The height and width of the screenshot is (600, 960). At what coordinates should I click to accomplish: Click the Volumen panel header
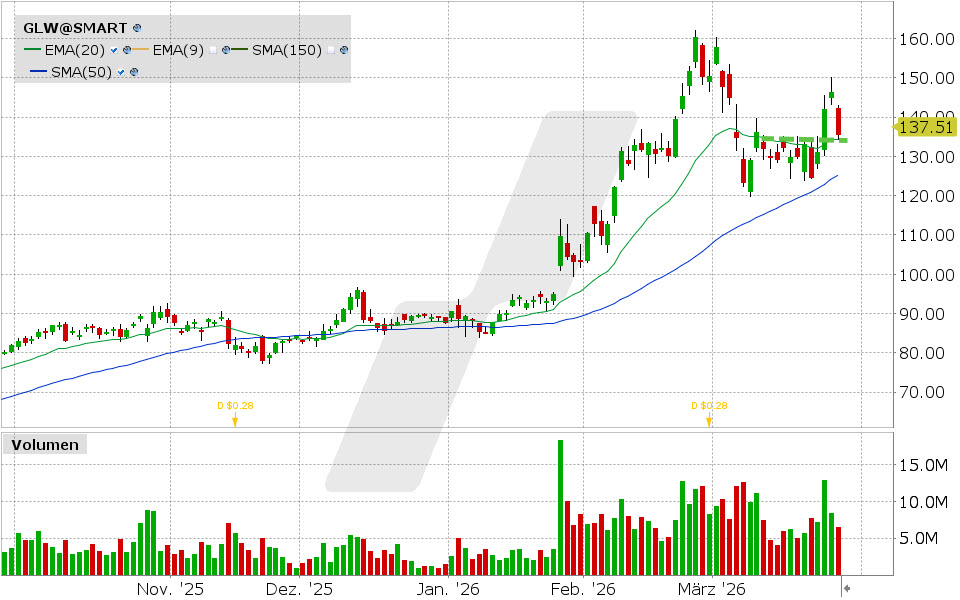coord(44,445)
